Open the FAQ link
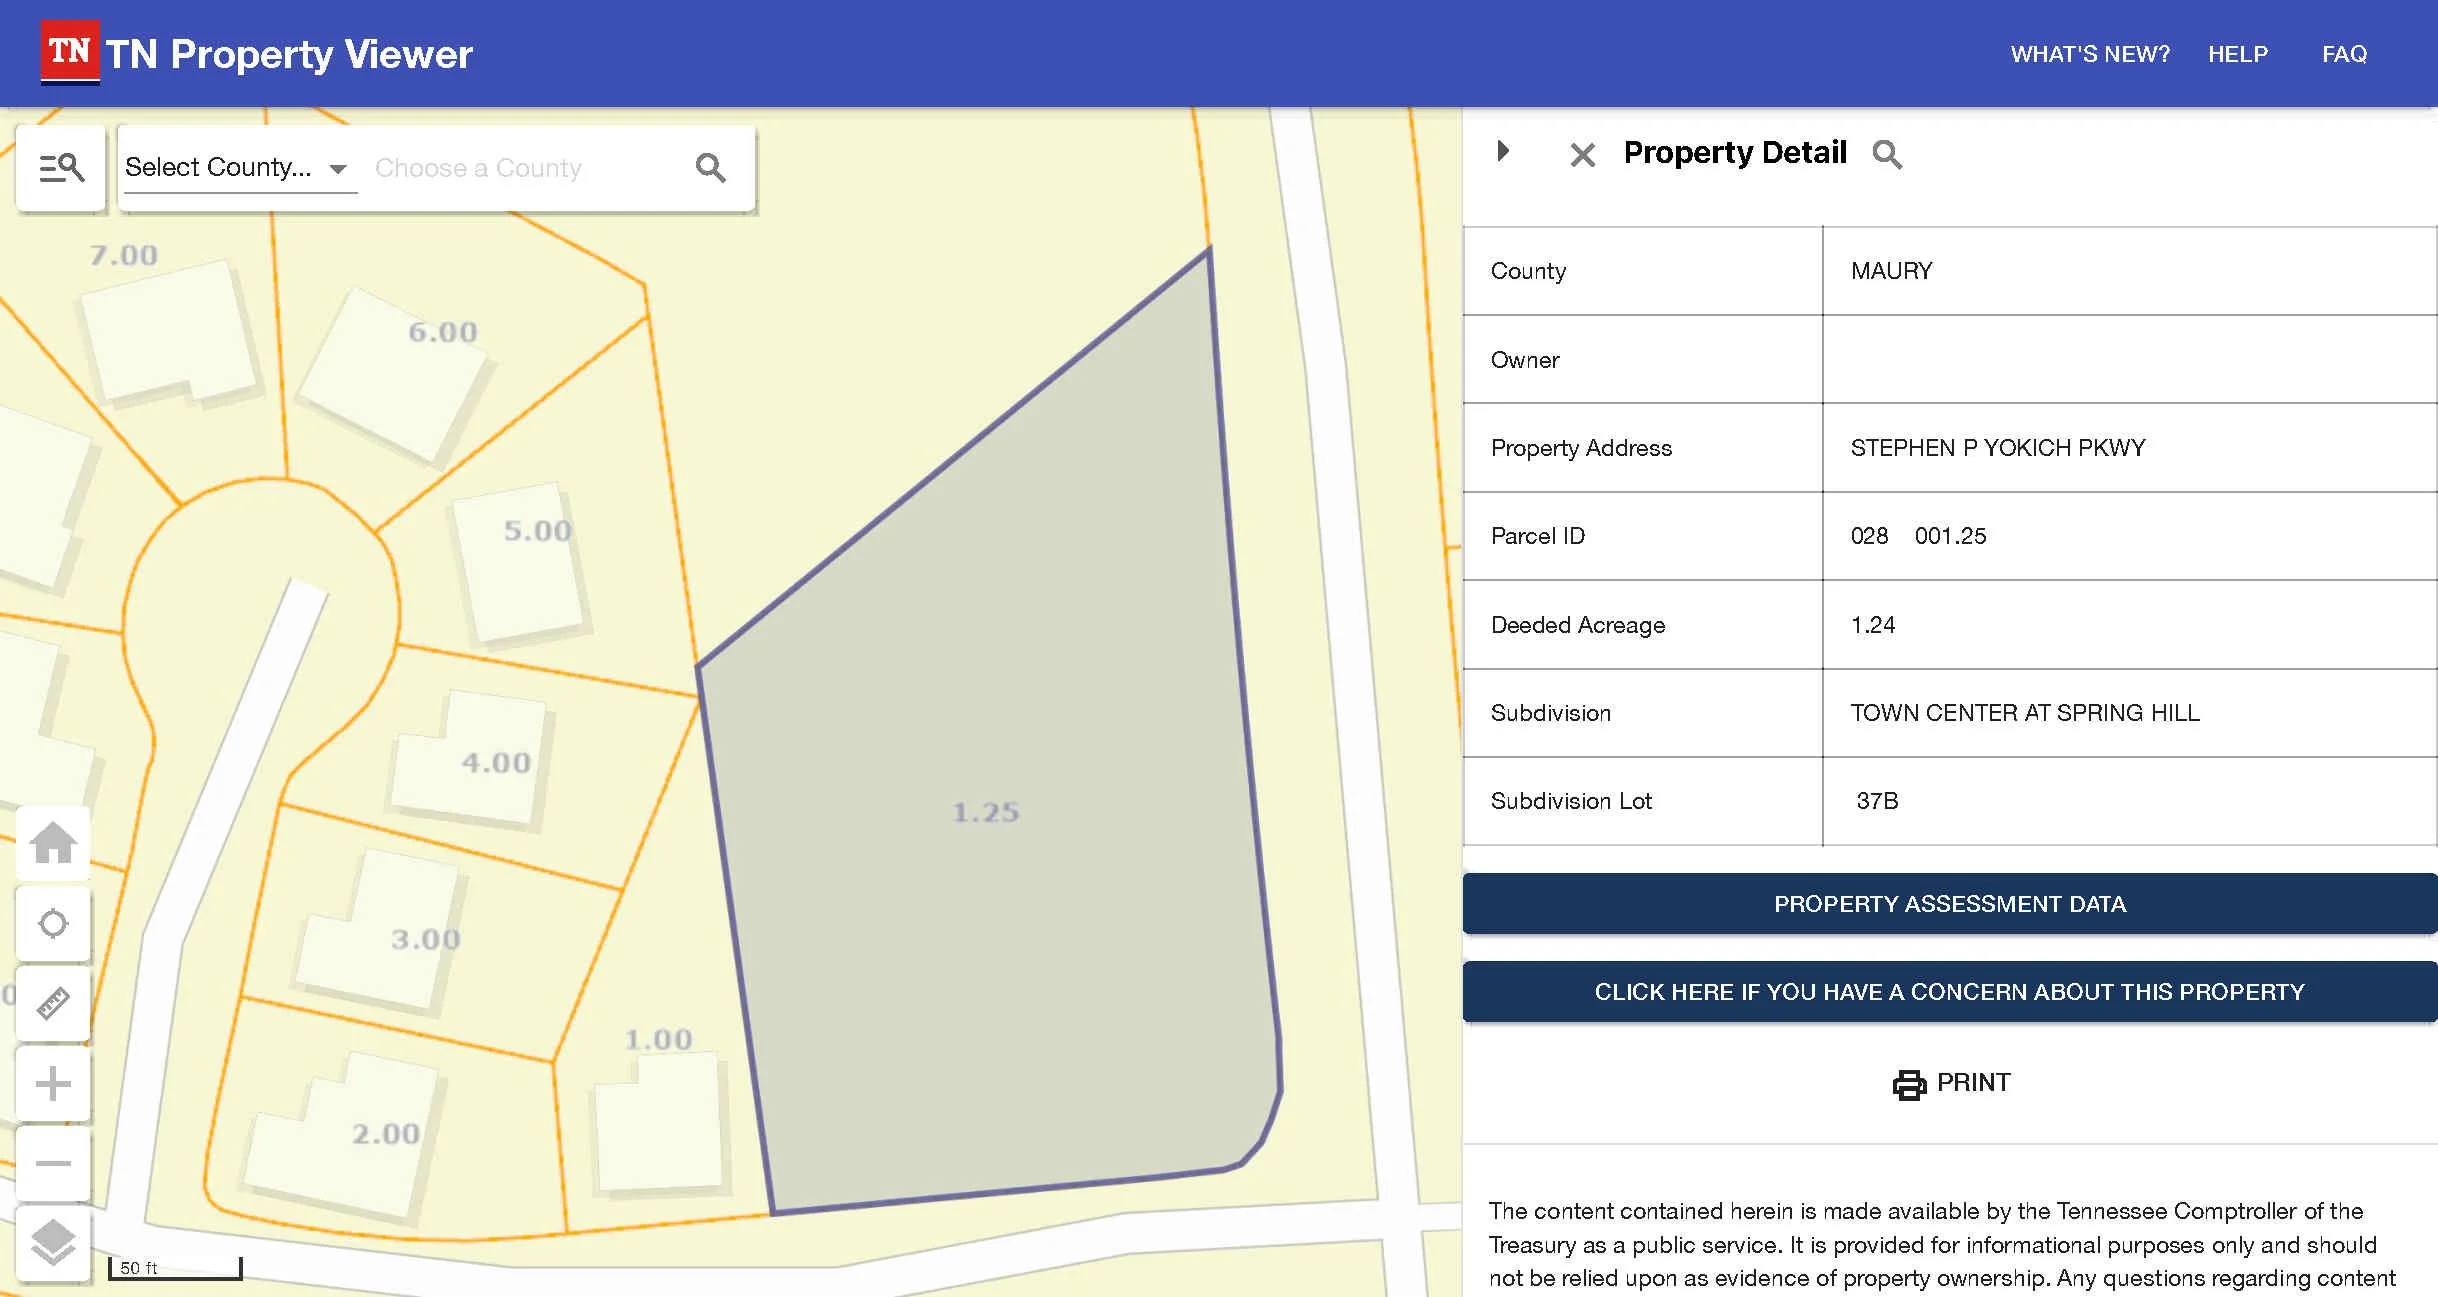The width and height of the screenshot is (2438, 1297). 2344,54
